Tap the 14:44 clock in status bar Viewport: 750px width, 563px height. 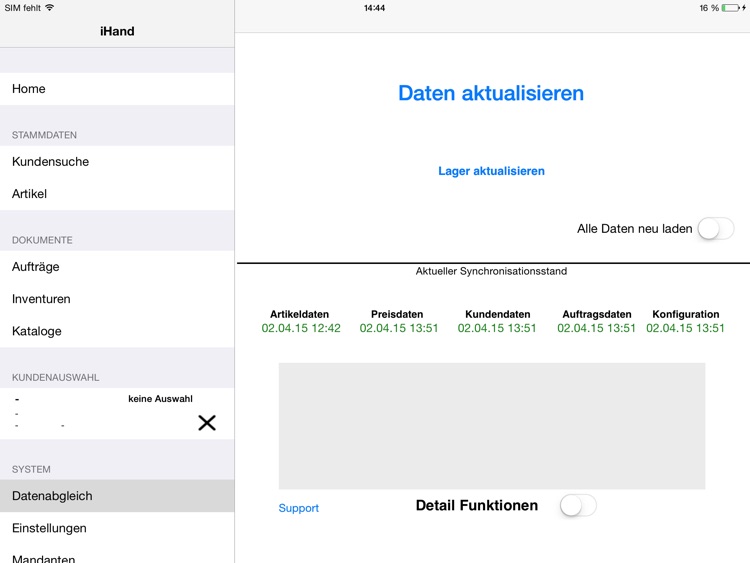(374, 8)
